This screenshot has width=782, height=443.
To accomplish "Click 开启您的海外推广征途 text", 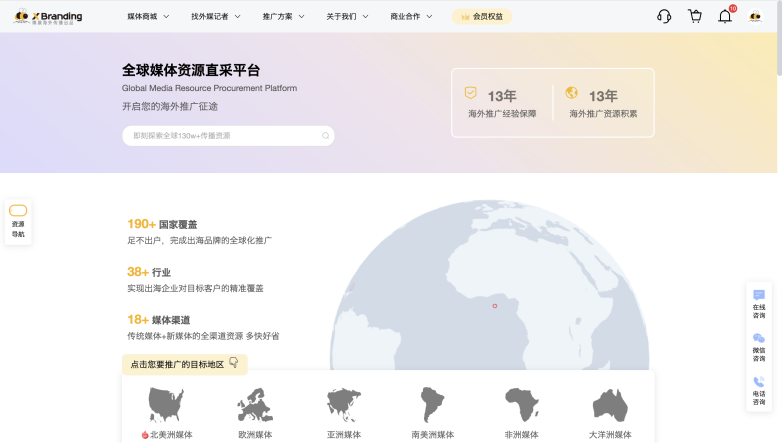I will 170,106.
